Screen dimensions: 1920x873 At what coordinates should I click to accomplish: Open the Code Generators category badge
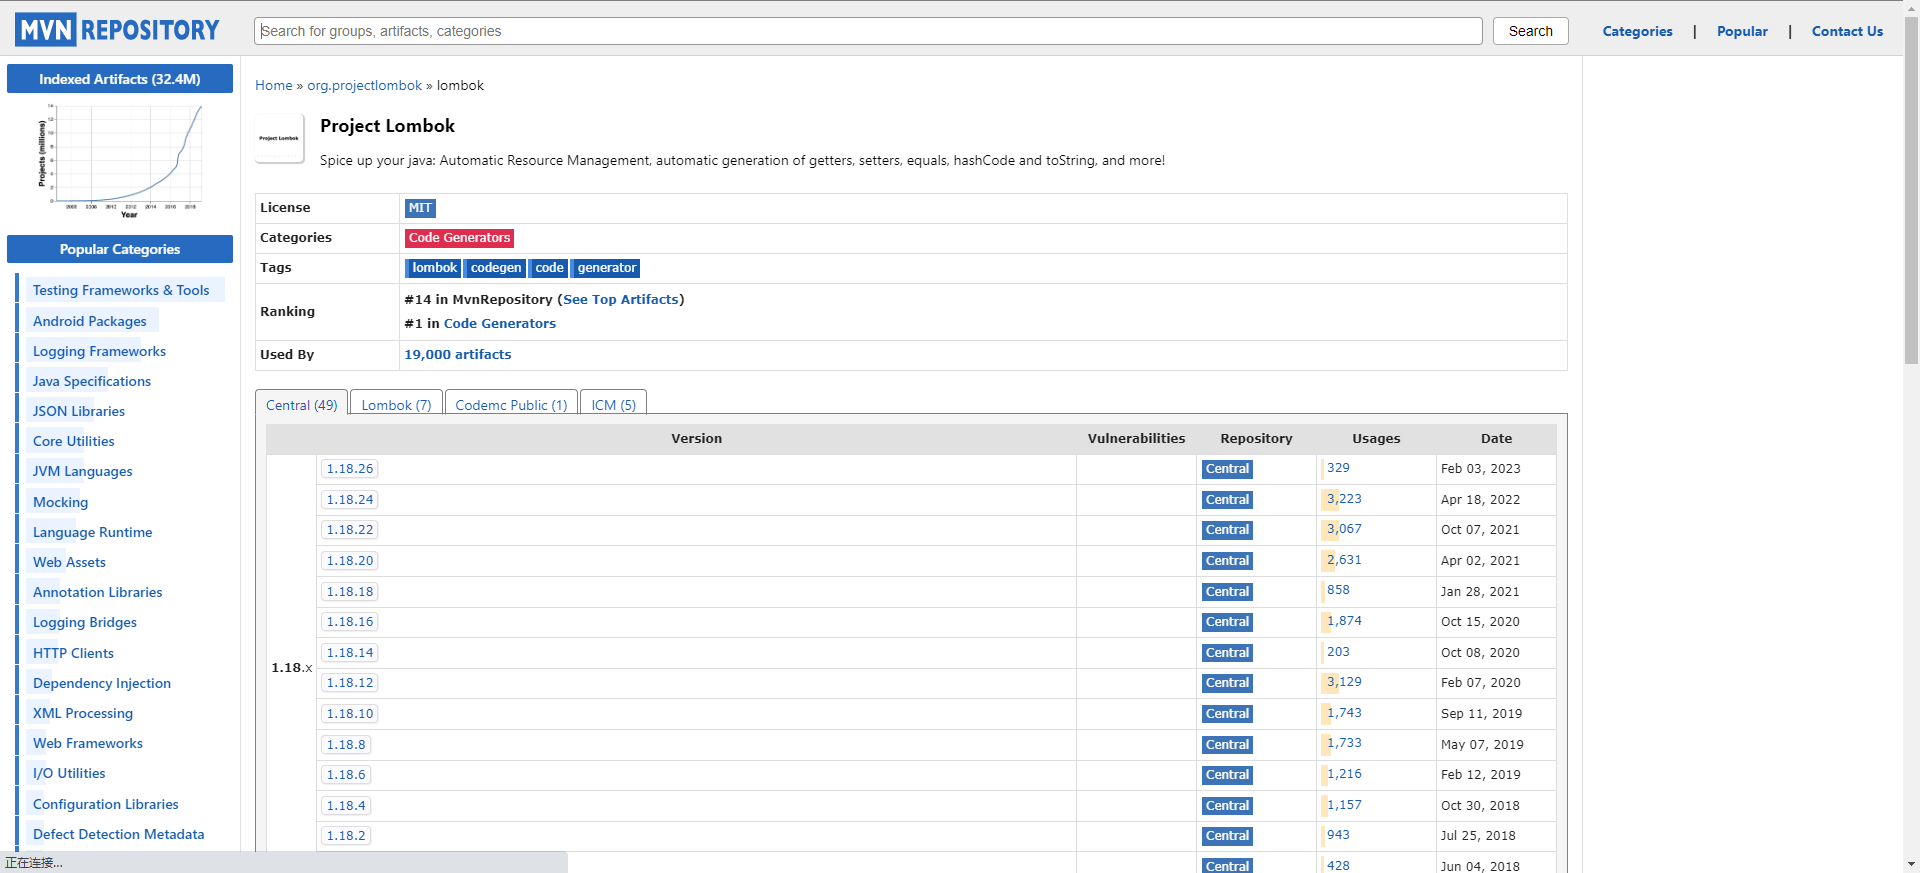tap(459, 238)
